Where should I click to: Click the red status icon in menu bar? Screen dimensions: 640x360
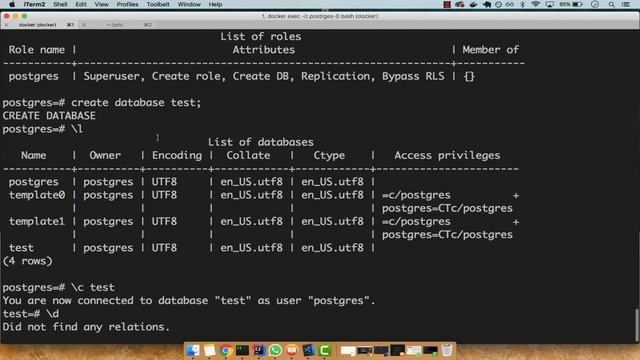pos(447,4)
